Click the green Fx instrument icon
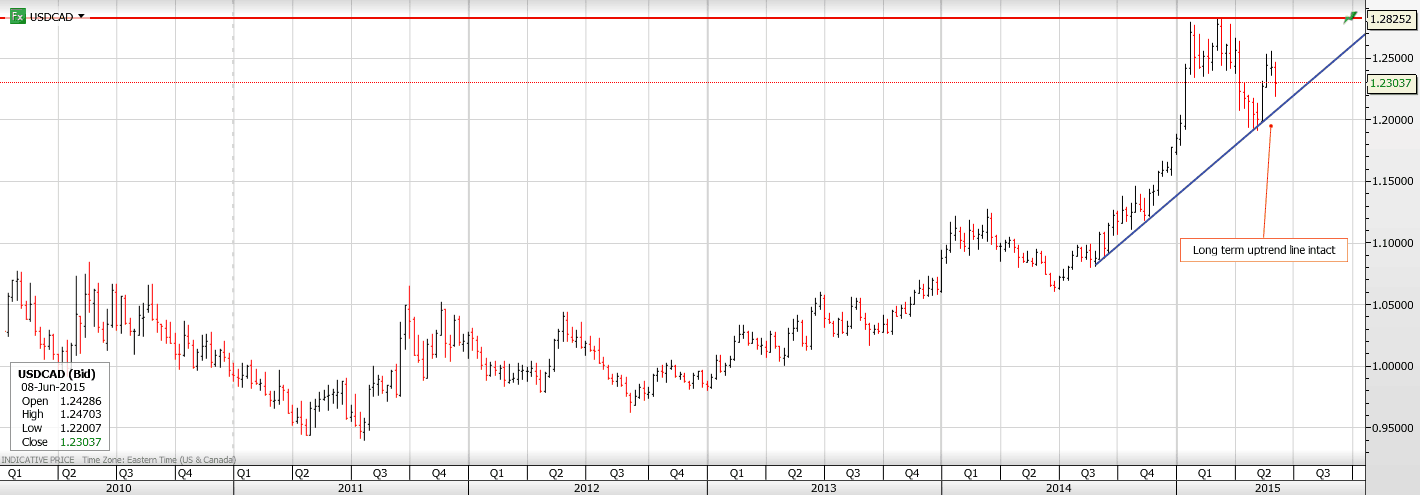 (x=17, y=17)
